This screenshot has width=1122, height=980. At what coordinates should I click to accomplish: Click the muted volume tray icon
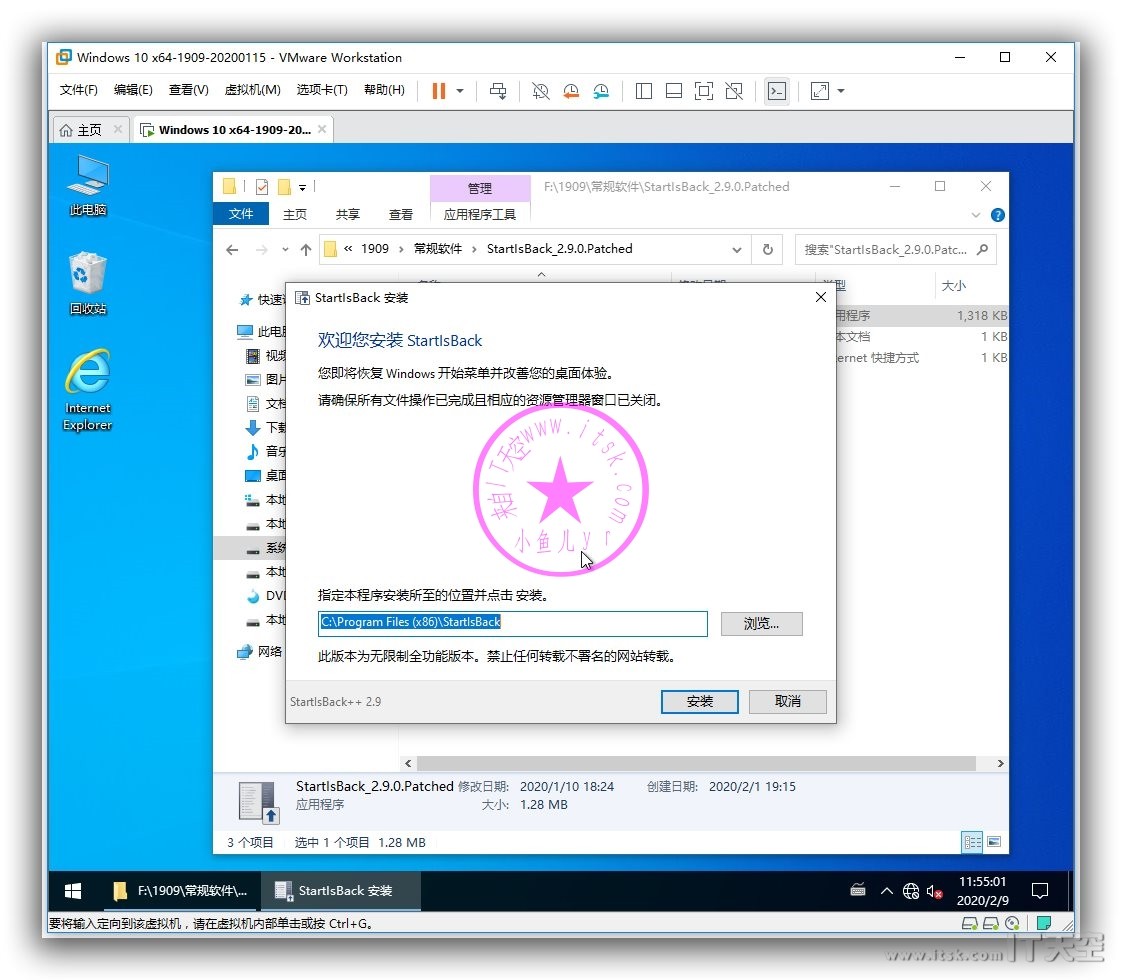pos(934,891)
